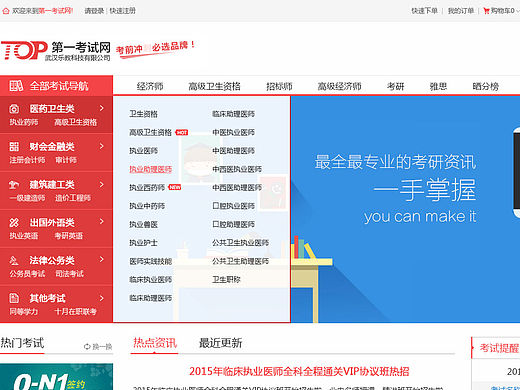The width and height of the screenshot is (520, 390).
Task: Click the 考研英语 sidebar link
Action: click(x=69, y=236)
